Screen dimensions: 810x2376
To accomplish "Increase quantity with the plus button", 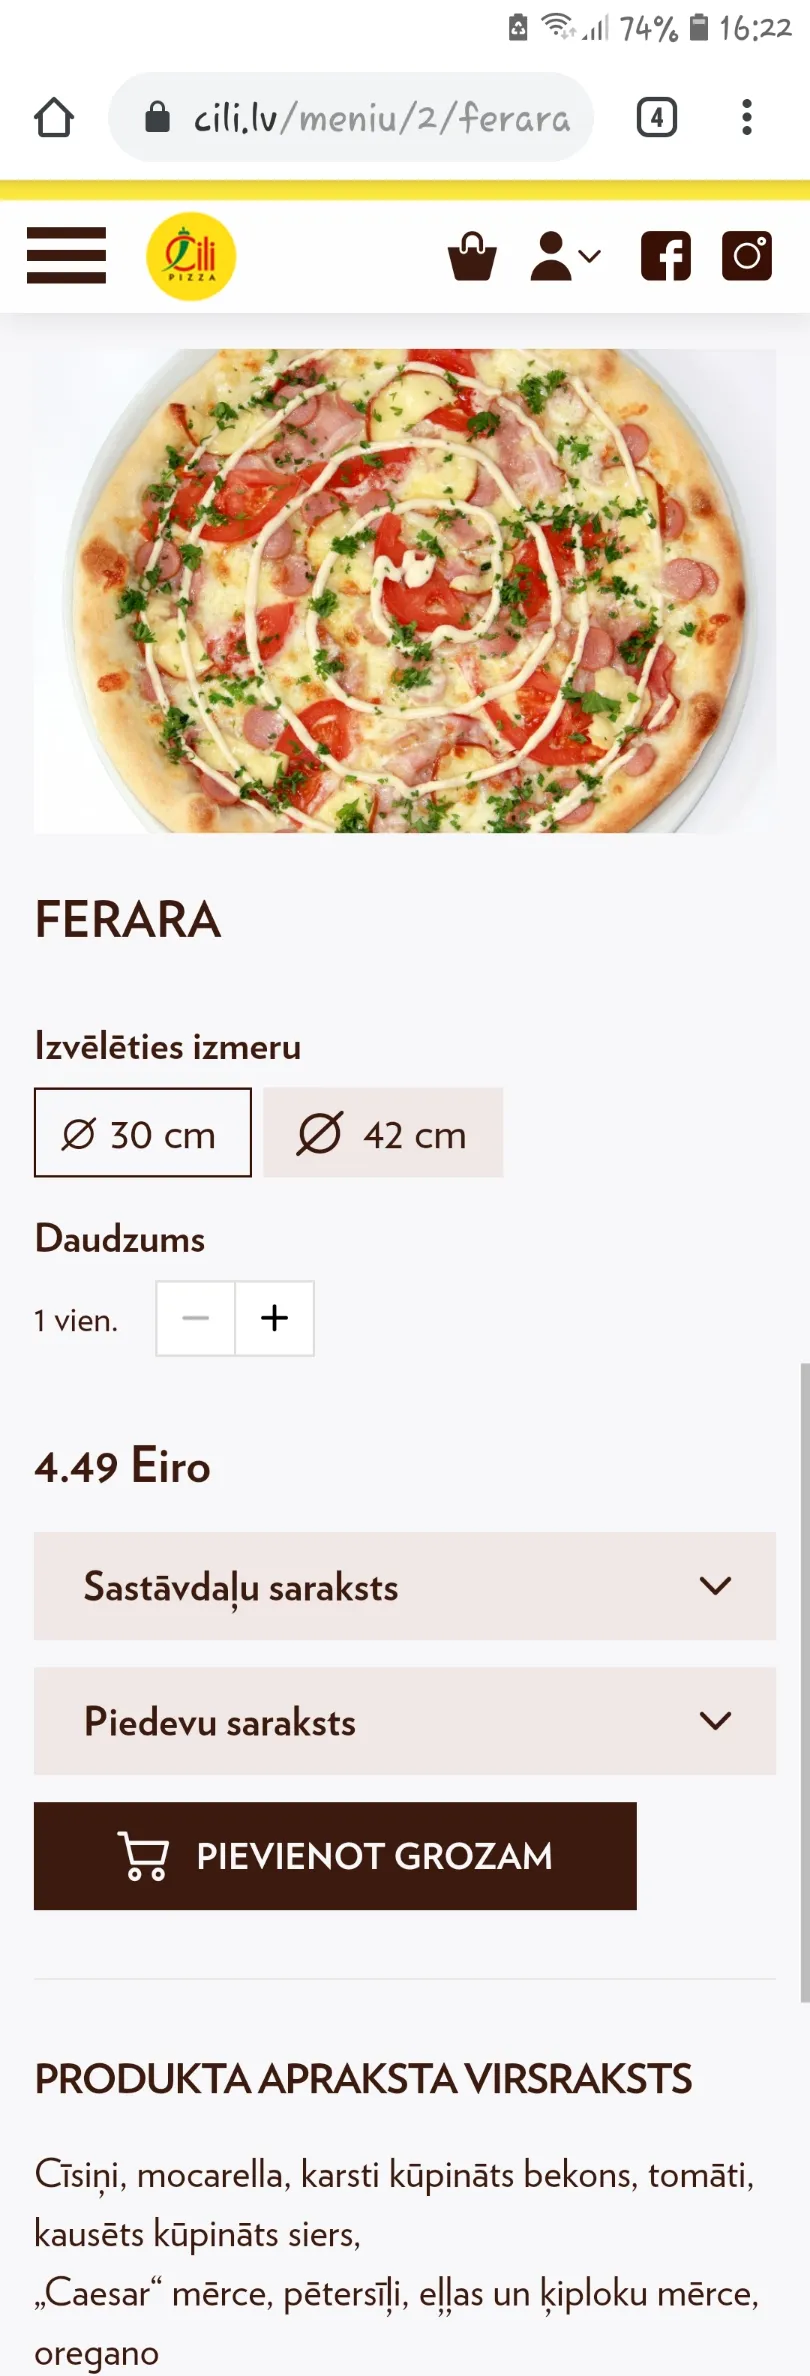I will 275,1318.
